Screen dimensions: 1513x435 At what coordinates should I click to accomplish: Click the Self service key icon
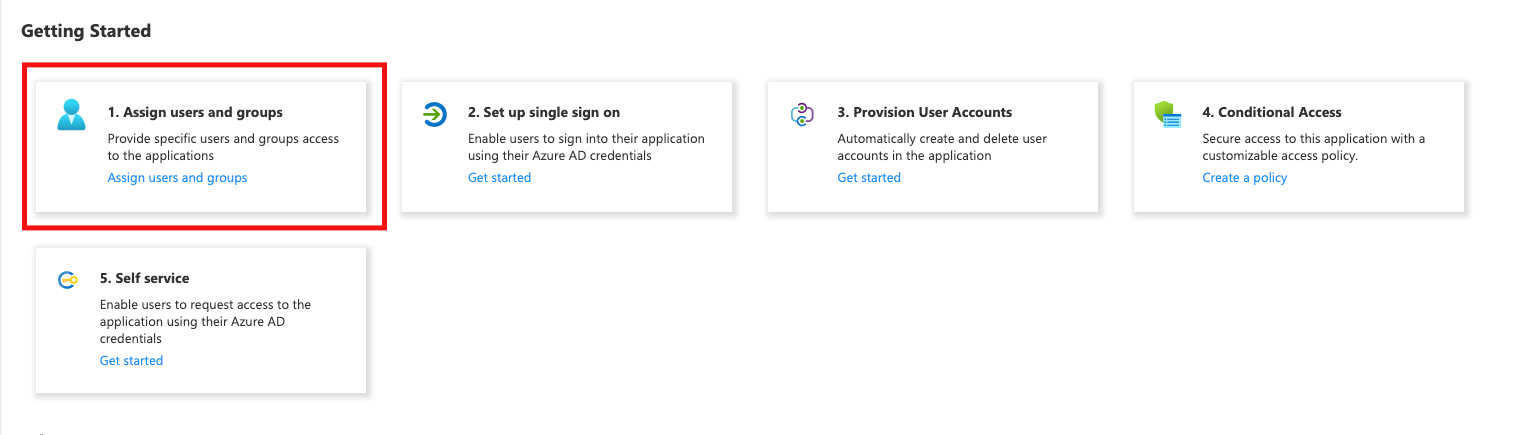pyautogui.click(x=68, y=280)
